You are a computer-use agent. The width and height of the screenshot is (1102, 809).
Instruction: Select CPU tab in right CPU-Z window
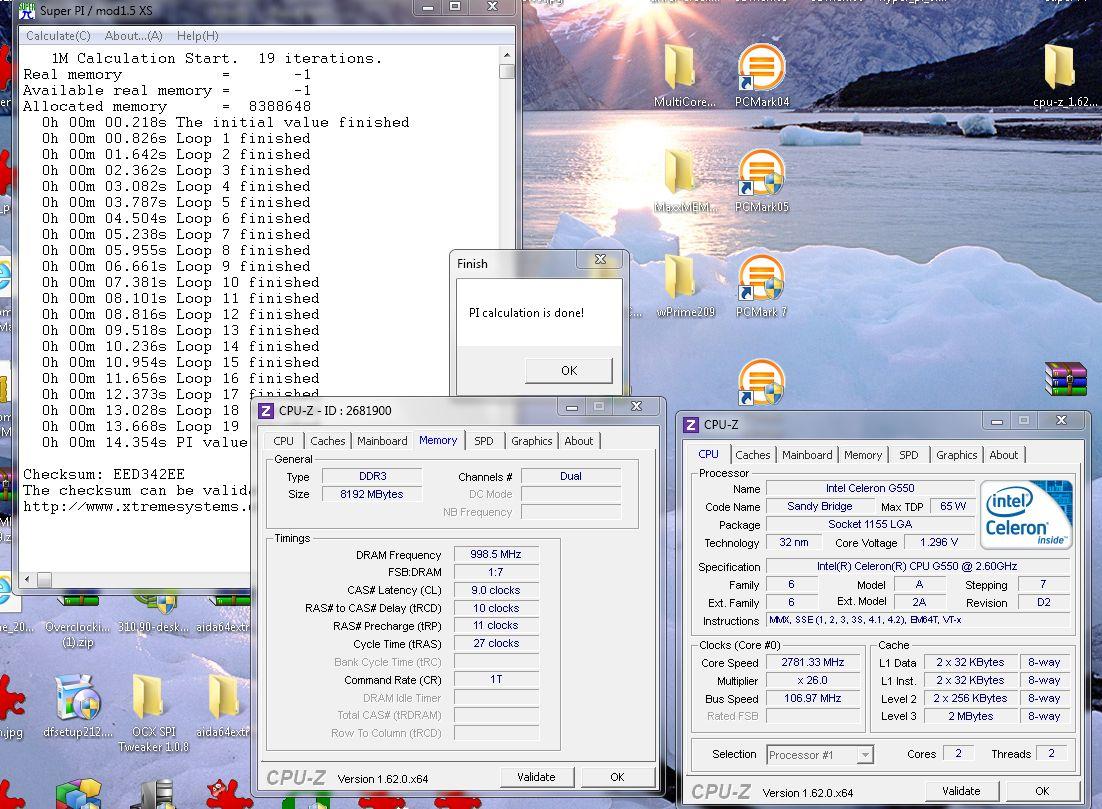[708, 454]
